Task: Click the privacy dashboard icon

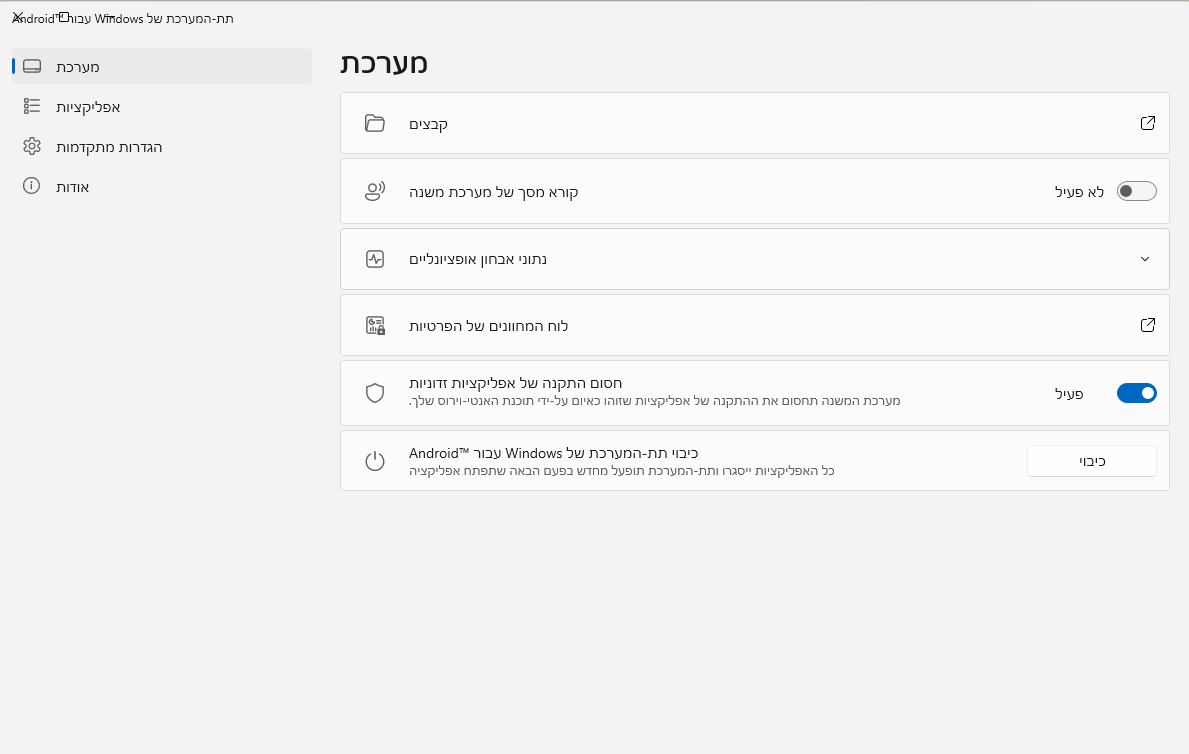Action: pos(375,325)
